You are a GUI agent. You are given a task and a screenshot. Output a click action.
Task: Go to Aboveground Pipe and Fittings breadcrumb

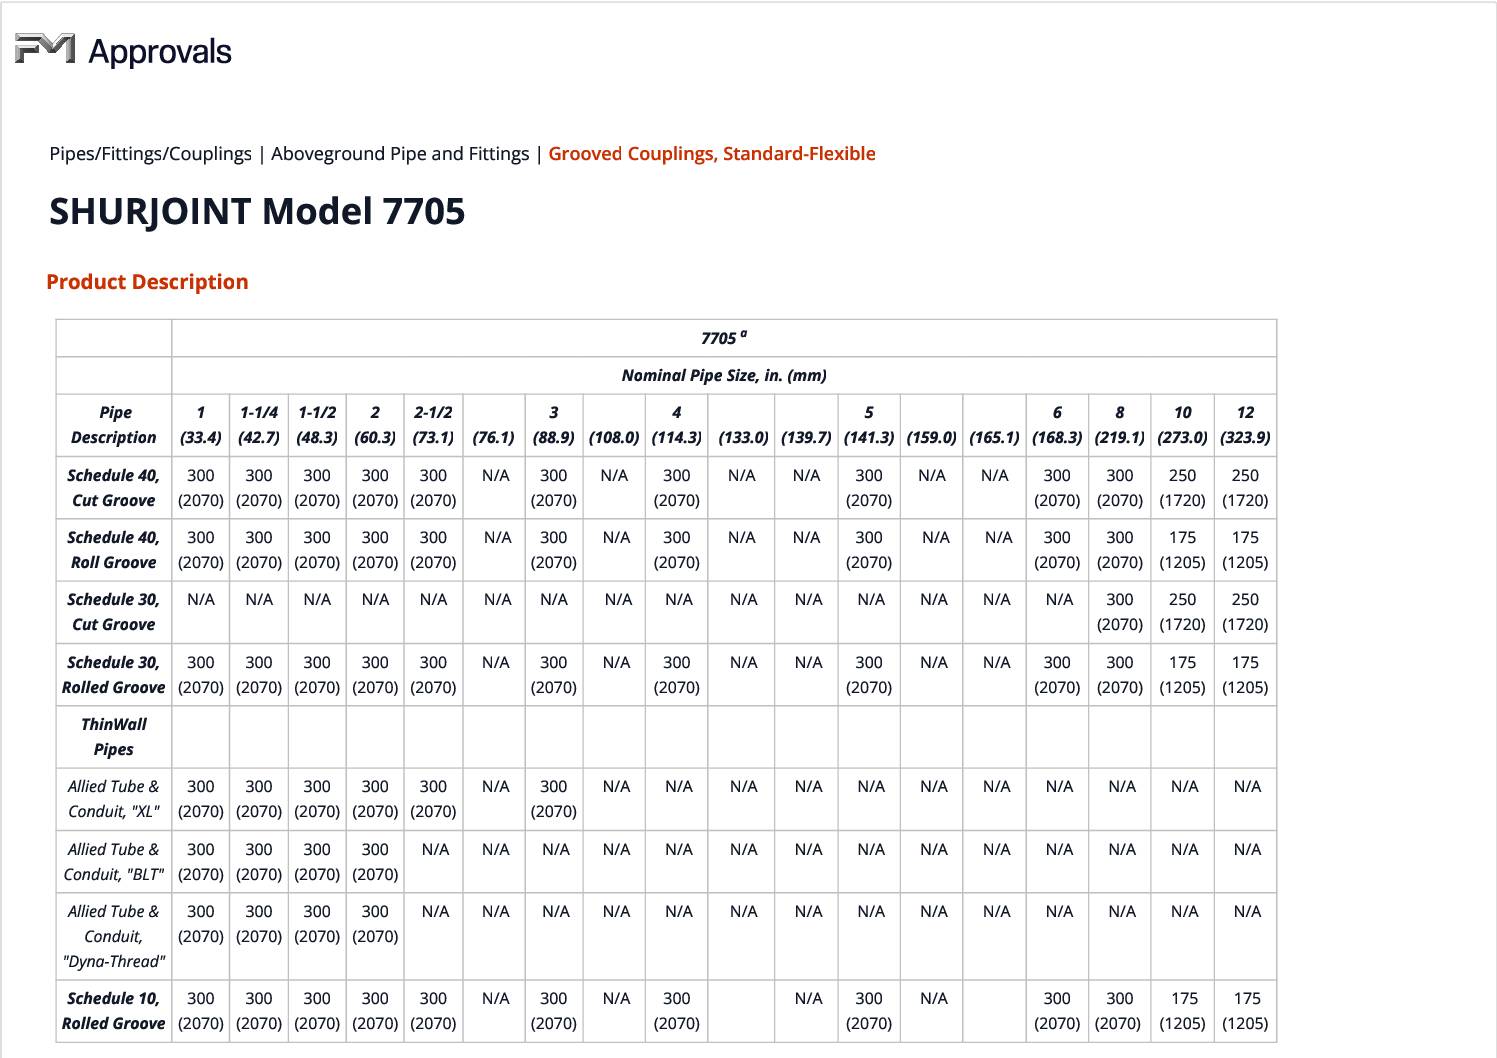[400, 154]
